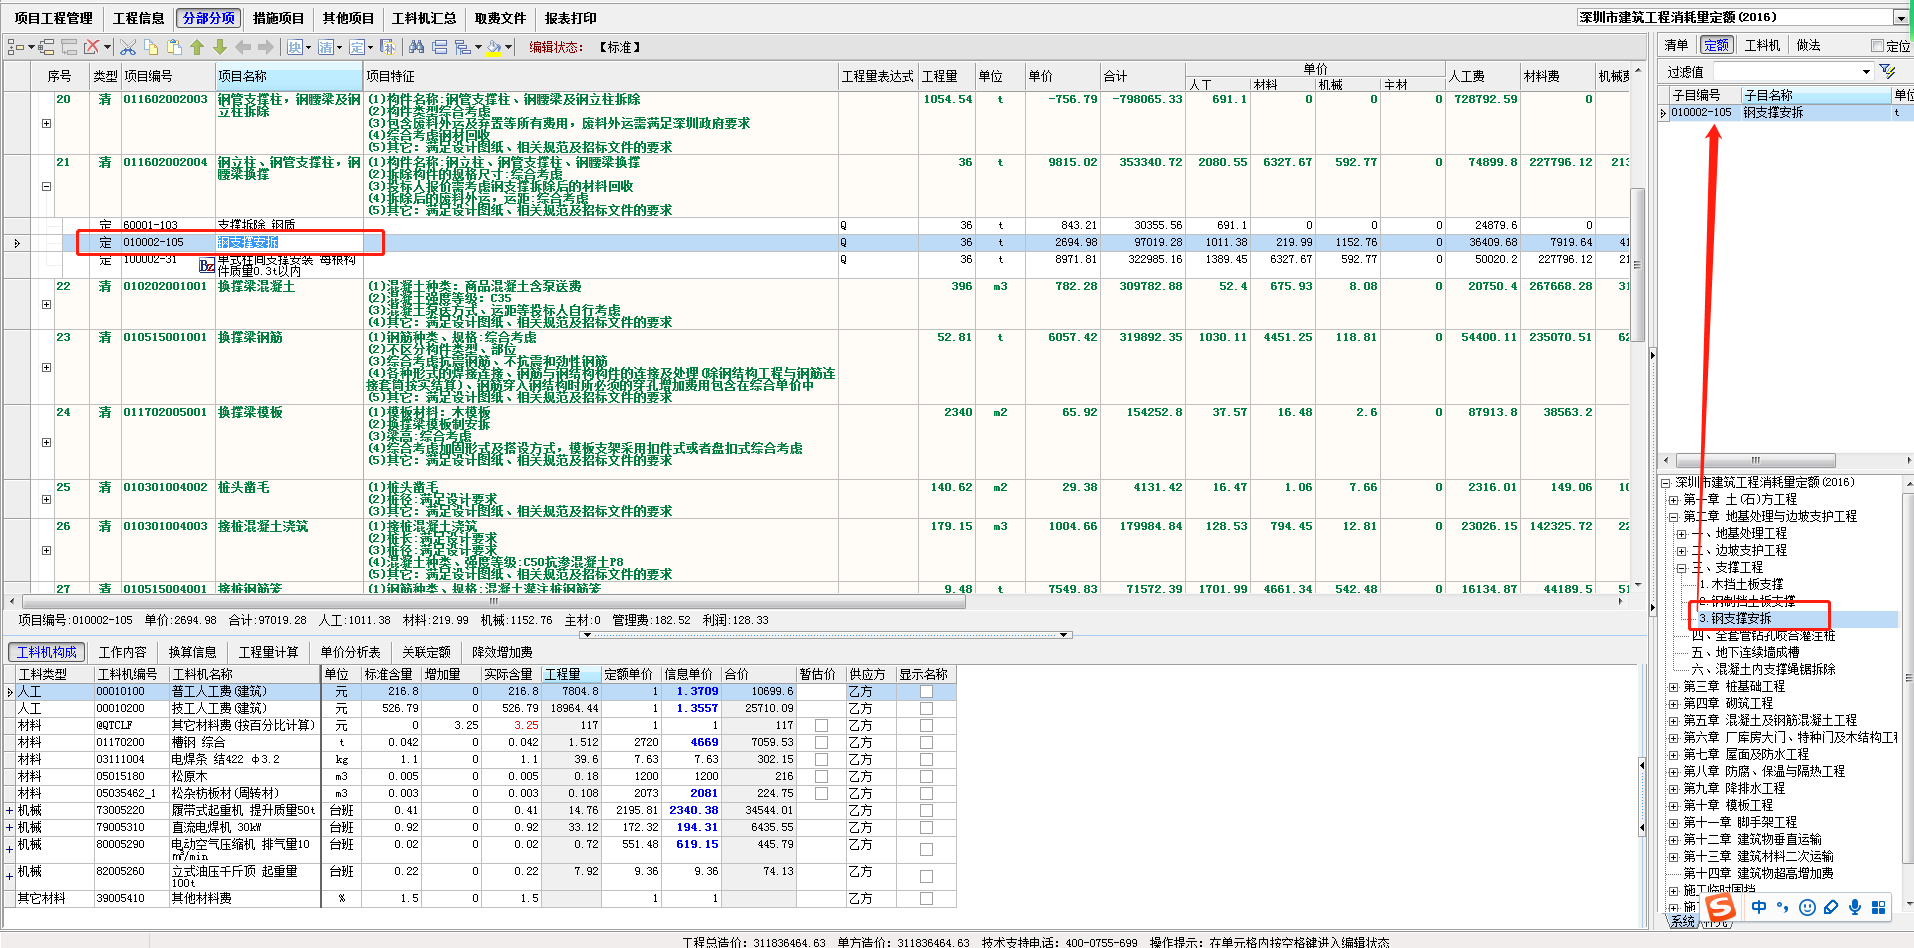Expand 第一章 土(石)方工程 node

click(1673, 499)
